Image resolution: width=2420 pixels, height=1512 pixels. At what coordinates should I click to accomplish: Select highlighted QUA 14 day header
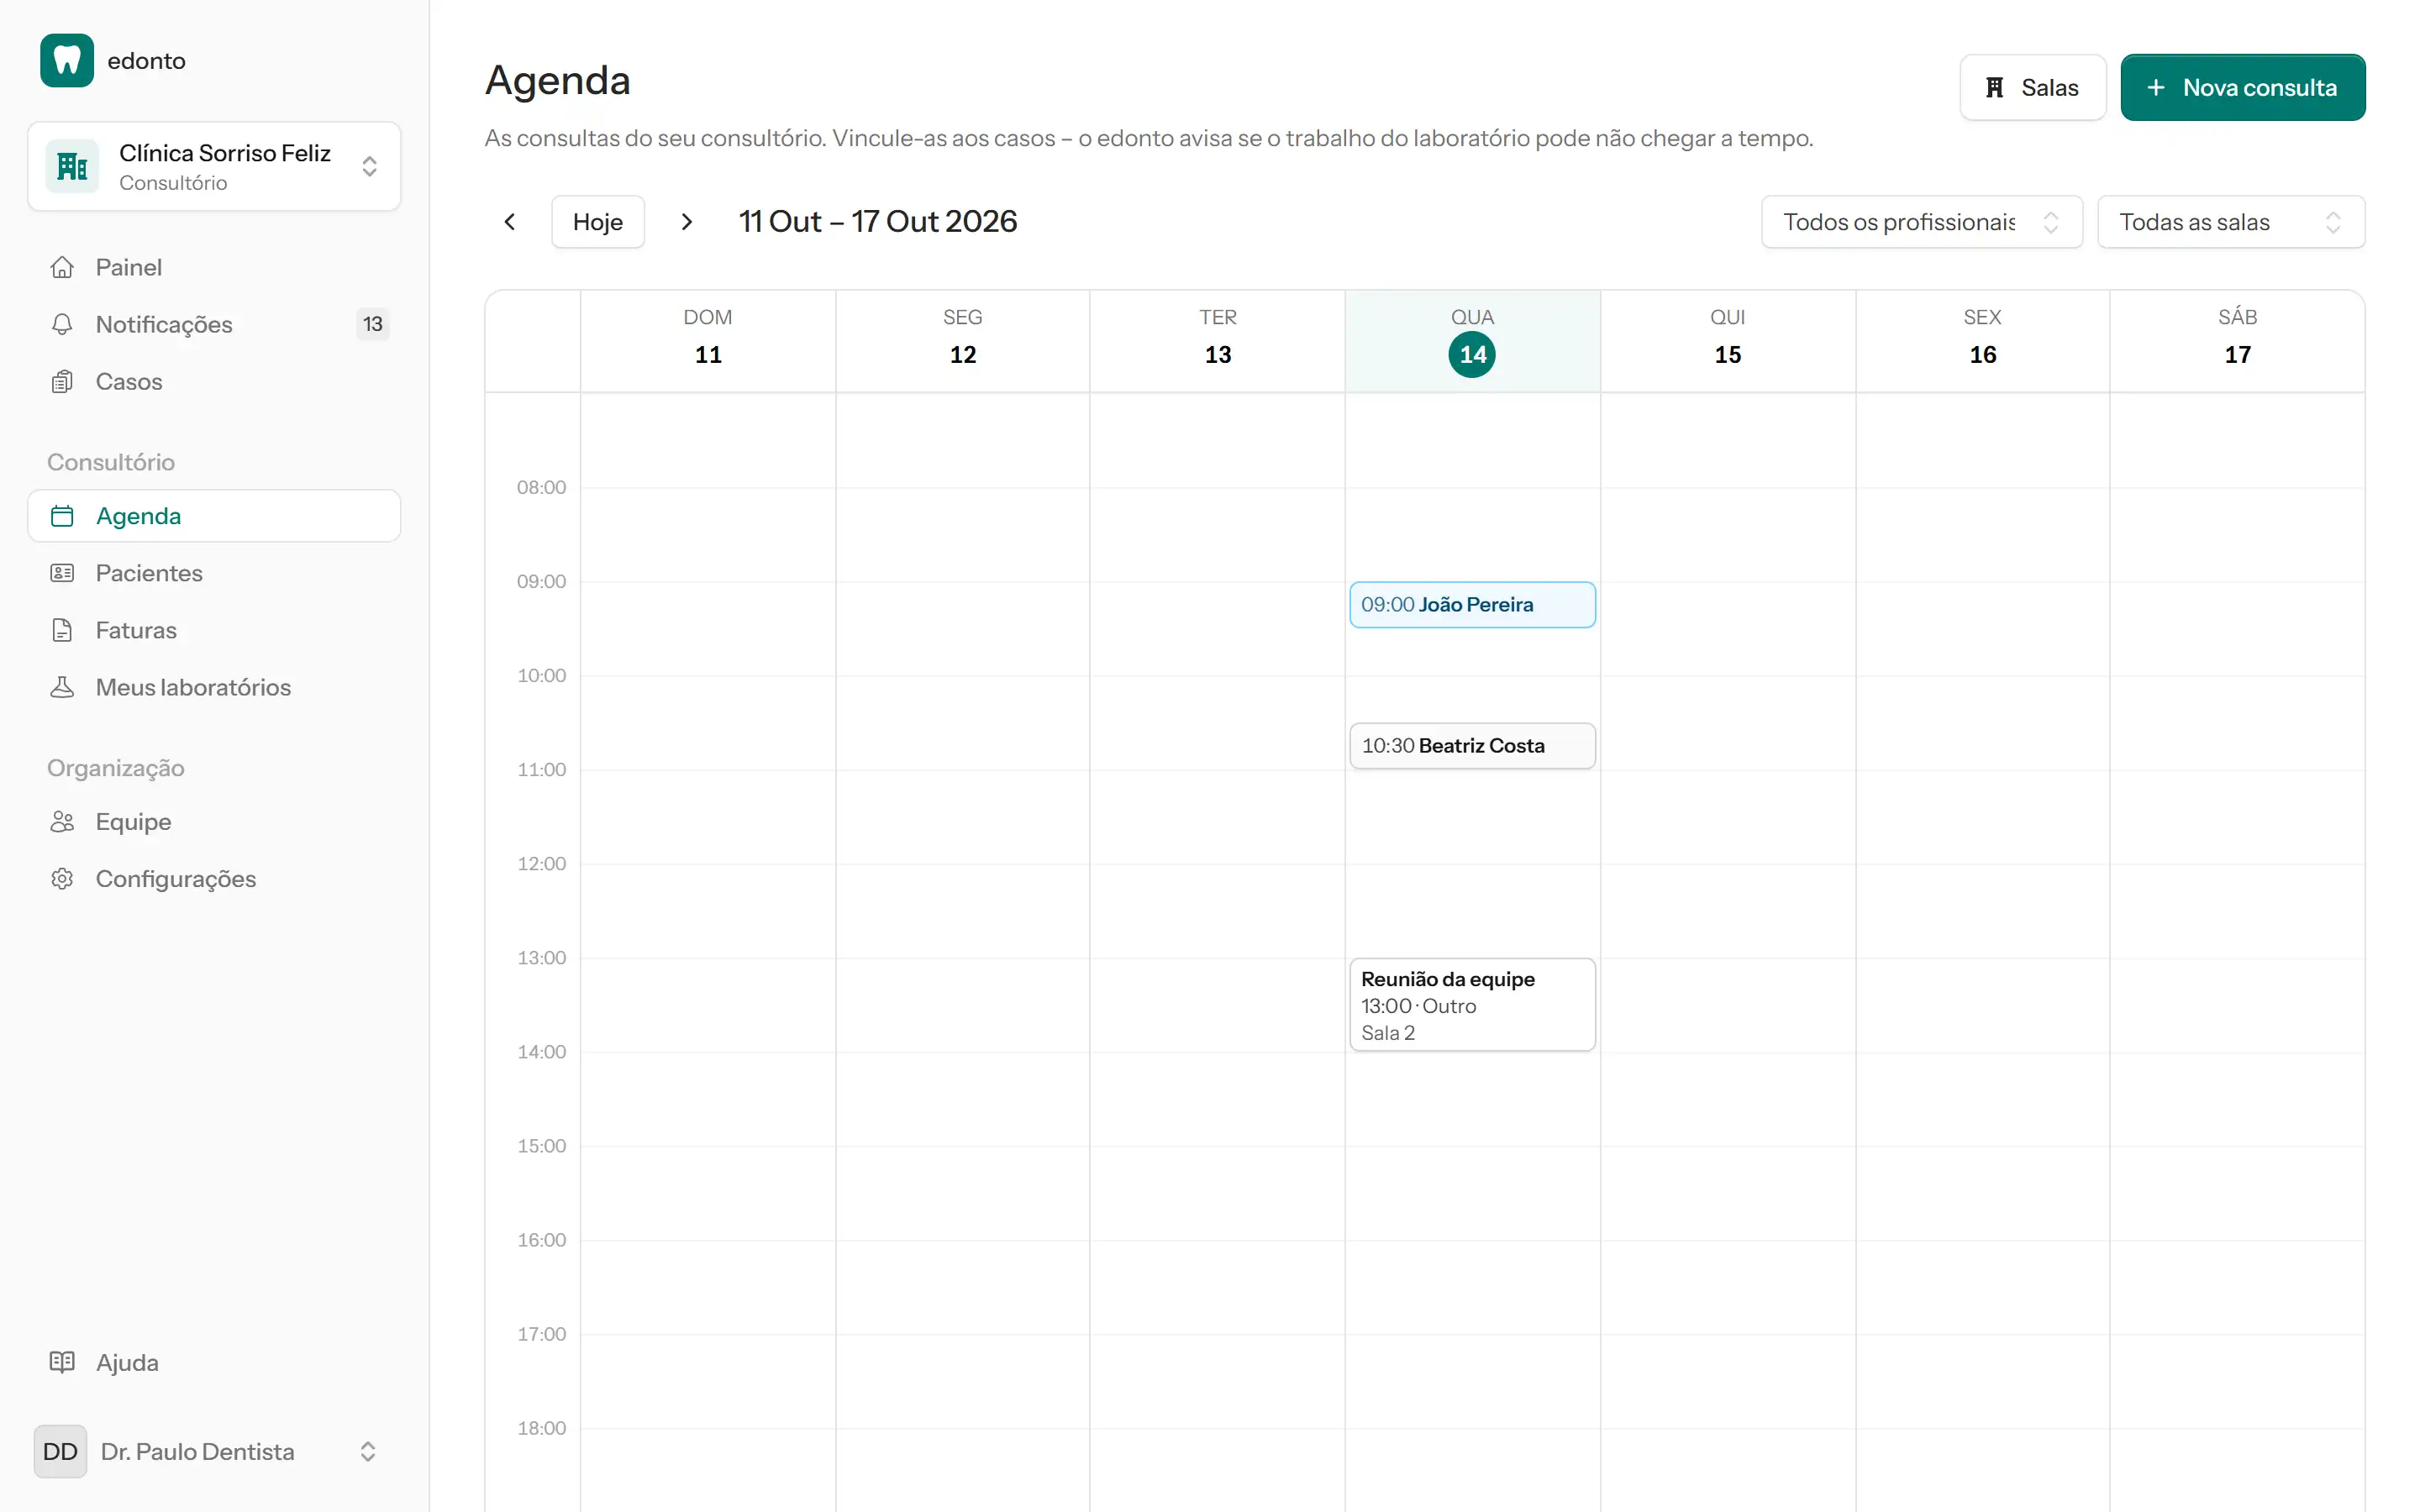pyautogui.click(x=1472, y=341)
